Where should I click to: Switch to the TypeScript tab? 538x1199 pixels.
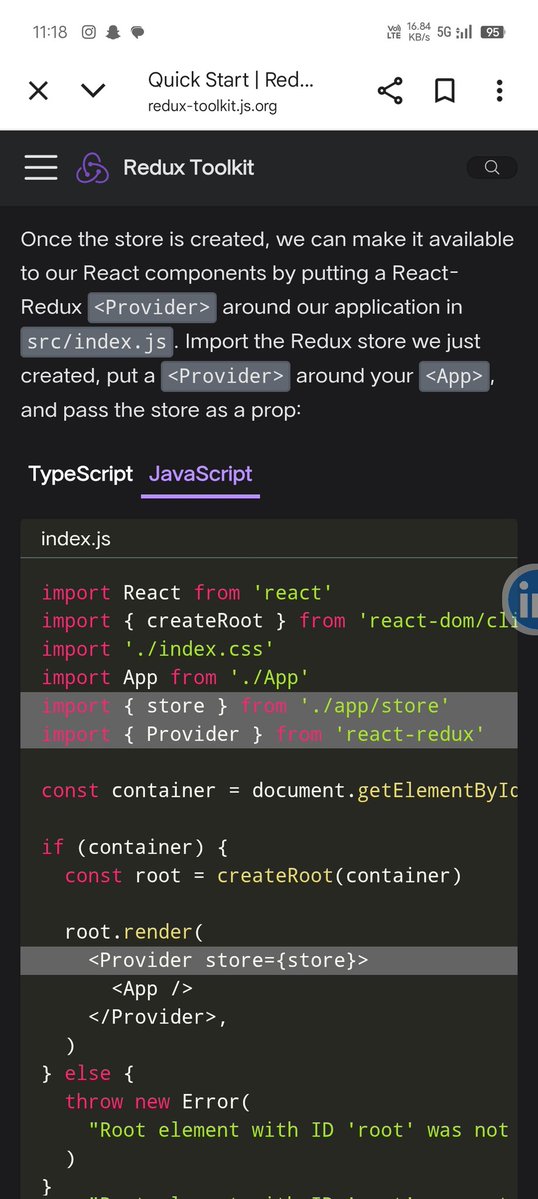click(x=80, y=473)
